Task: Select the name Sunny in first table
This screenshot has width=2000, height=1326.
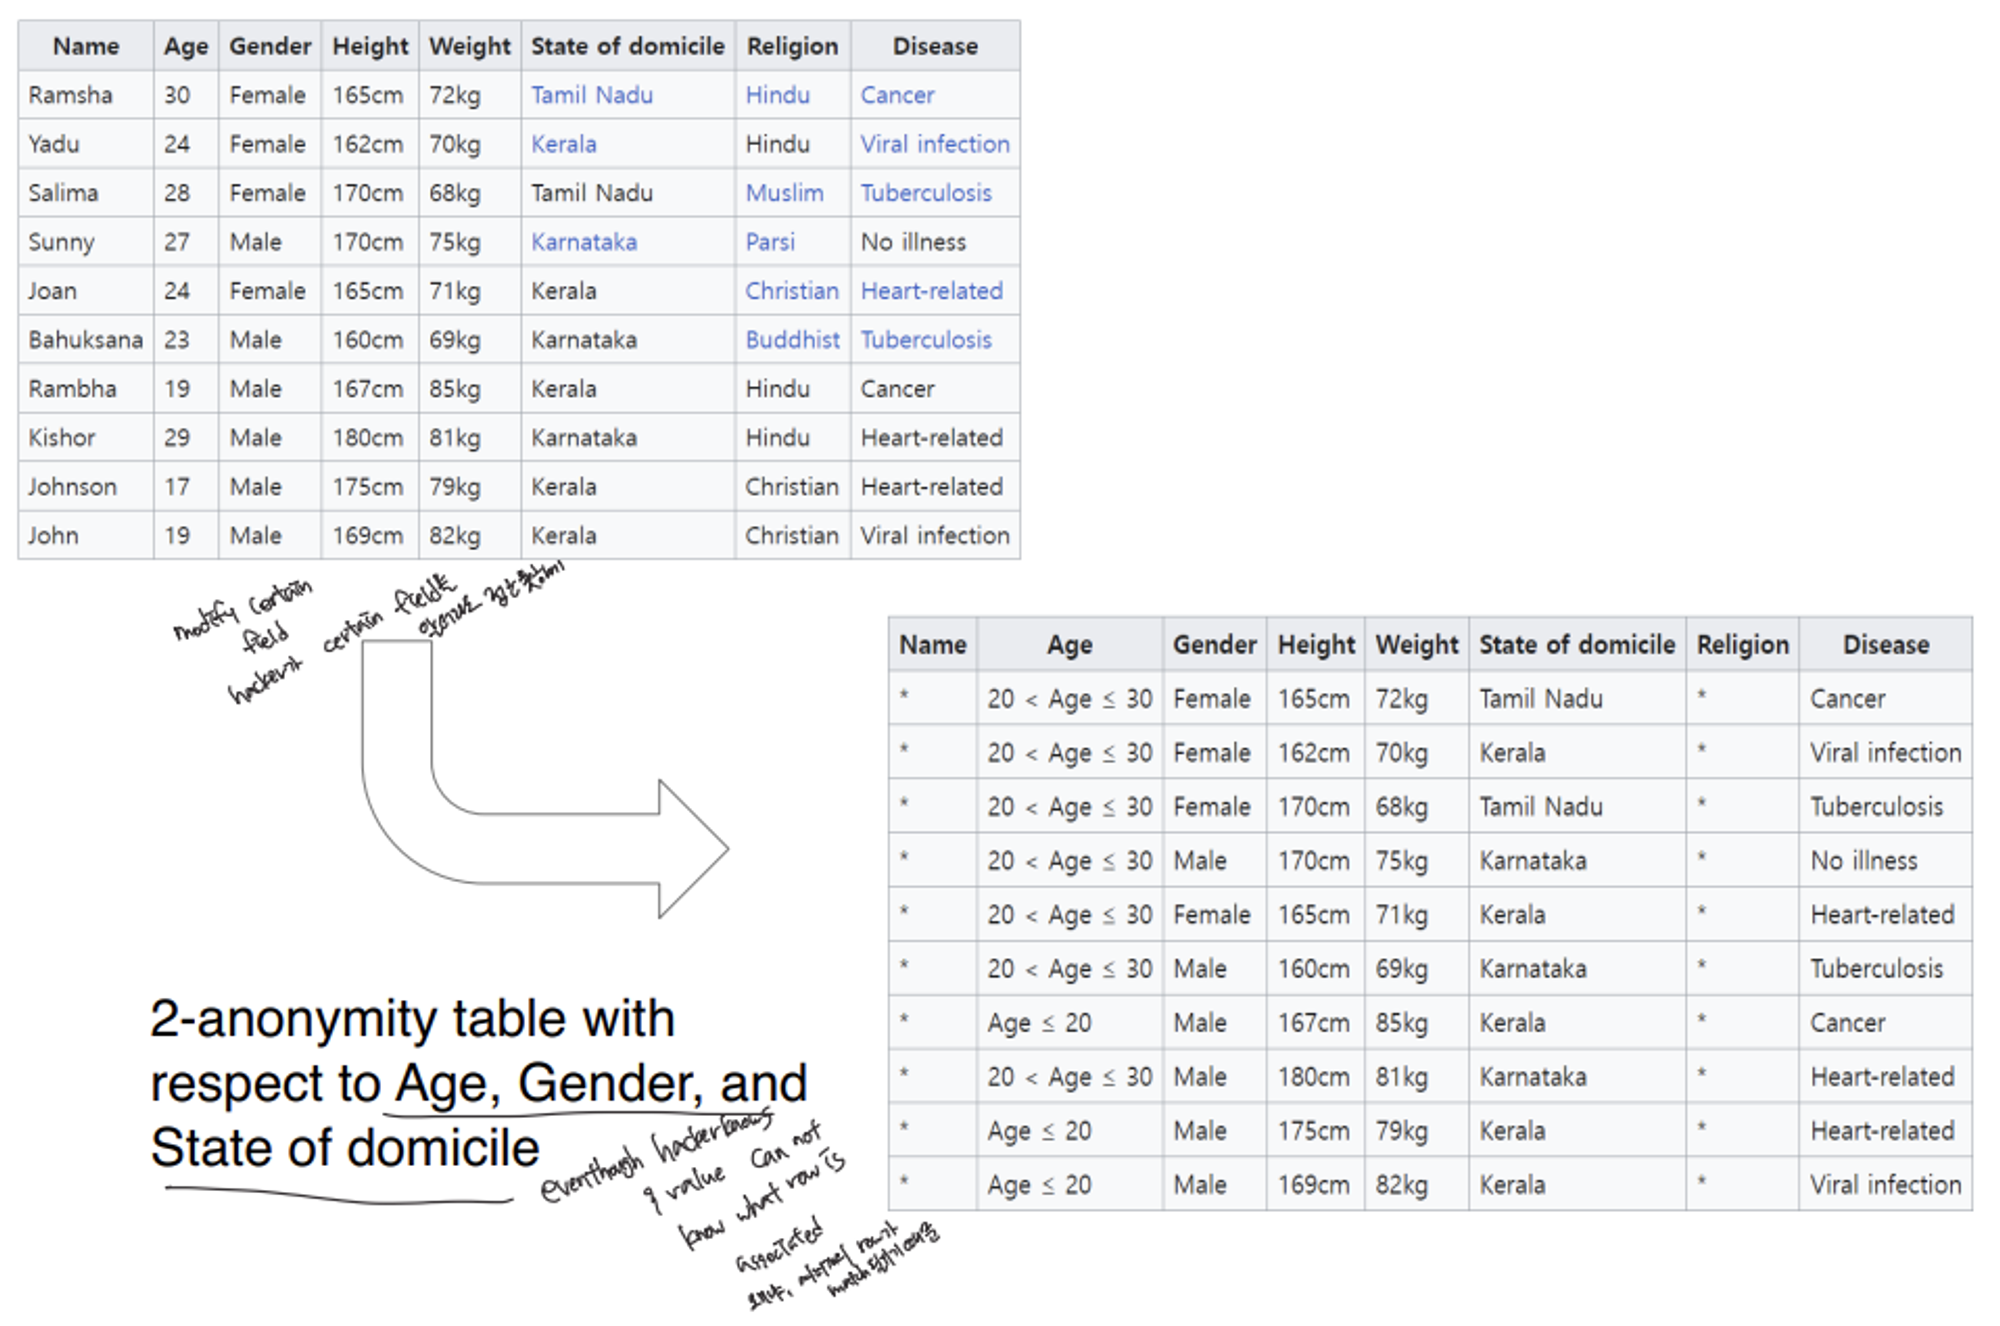Action: (61, 242)
